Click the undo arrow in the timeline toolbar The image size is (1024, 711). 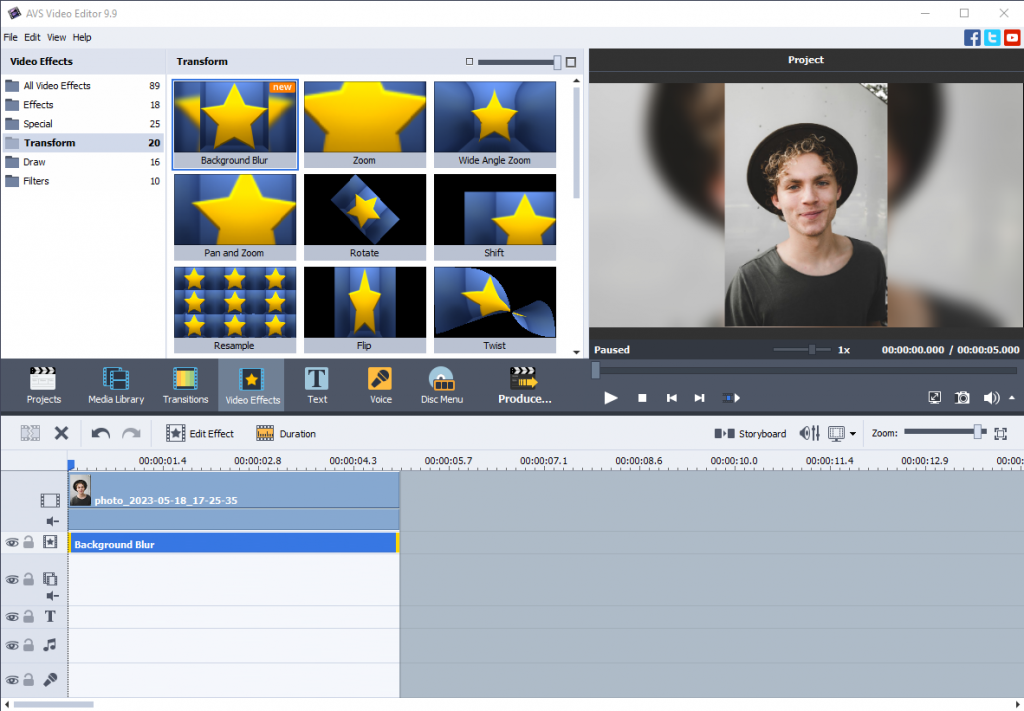click(100, 433)
